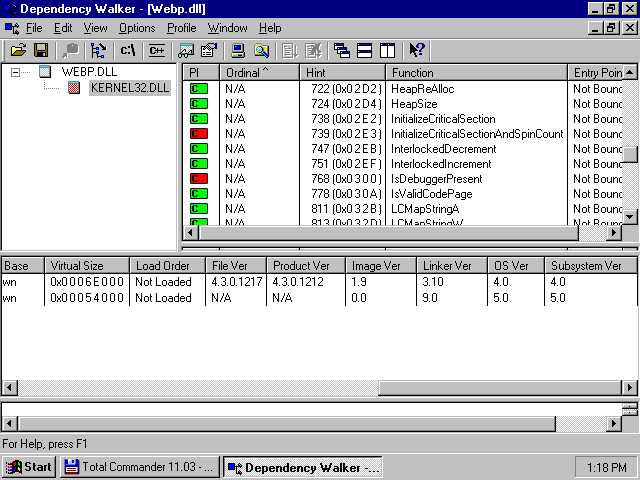Click the Open file toolbar icon

pyautogui.click(x=19, y=51)
